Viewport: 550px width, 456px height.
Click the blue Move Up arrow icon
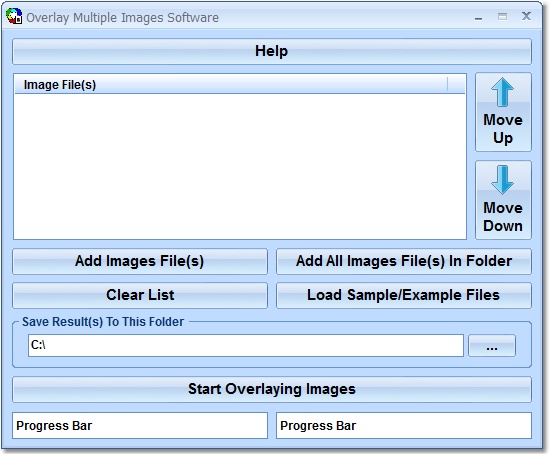pos(502,92)
